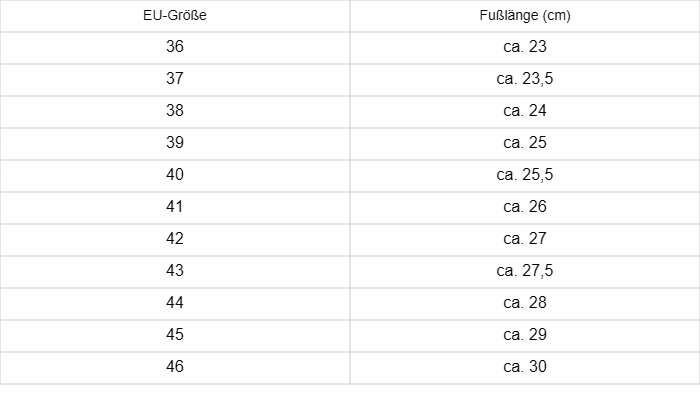Click the EU size 42 cell

point(175,239)
